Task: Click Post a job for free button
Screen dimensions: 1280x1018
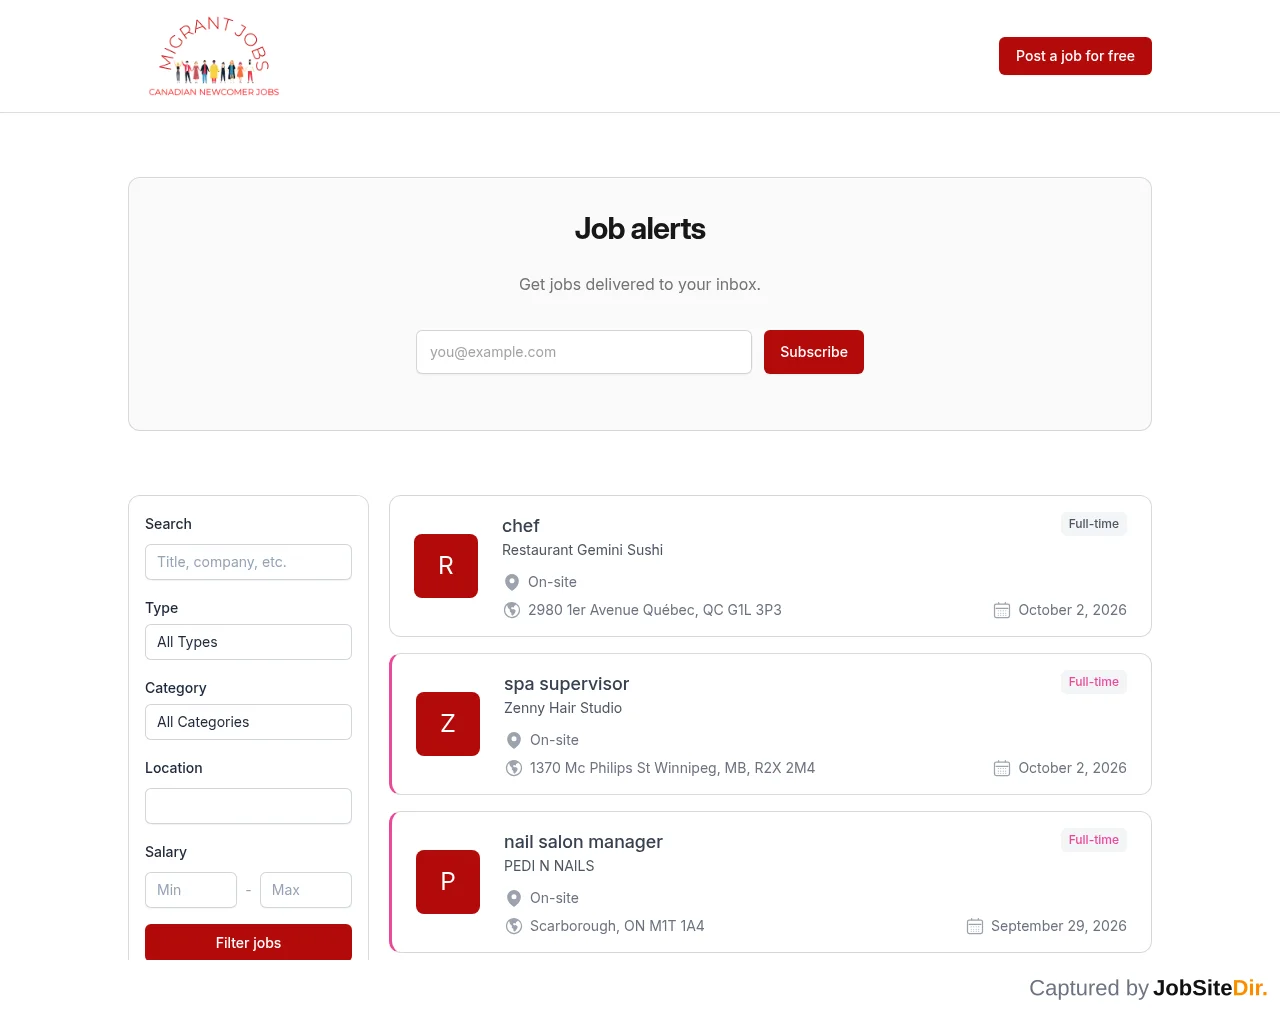Action: pos(1075,56)
